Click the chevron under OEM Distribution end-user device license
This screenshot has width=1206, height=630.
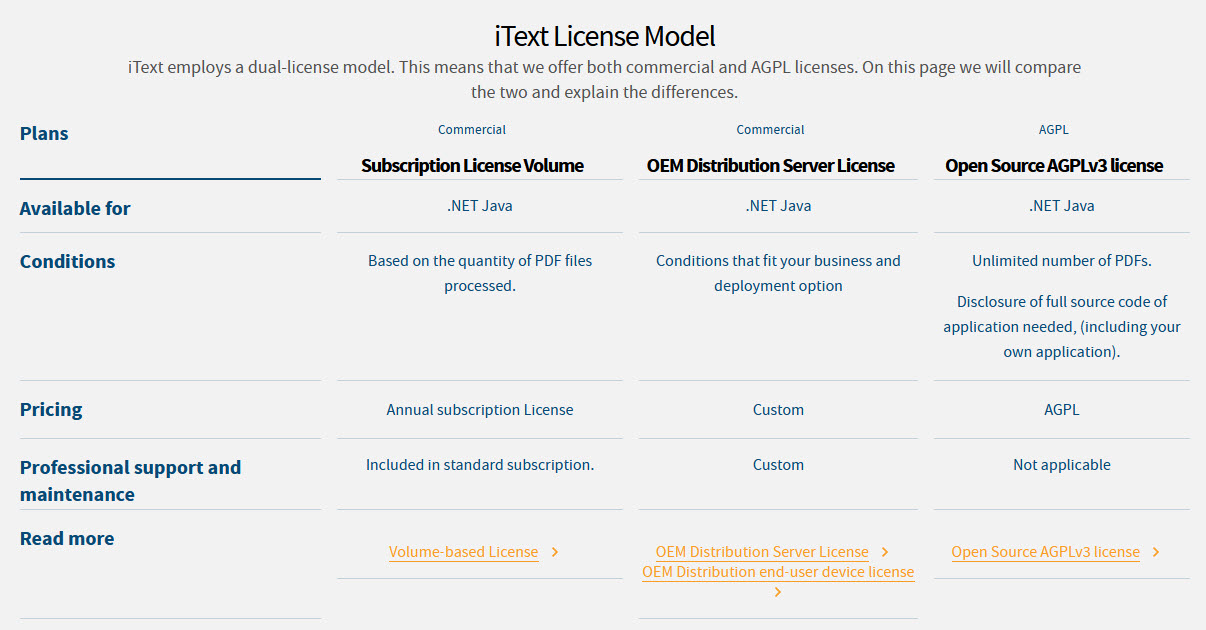pyautogui.click(x=777, y=591)
